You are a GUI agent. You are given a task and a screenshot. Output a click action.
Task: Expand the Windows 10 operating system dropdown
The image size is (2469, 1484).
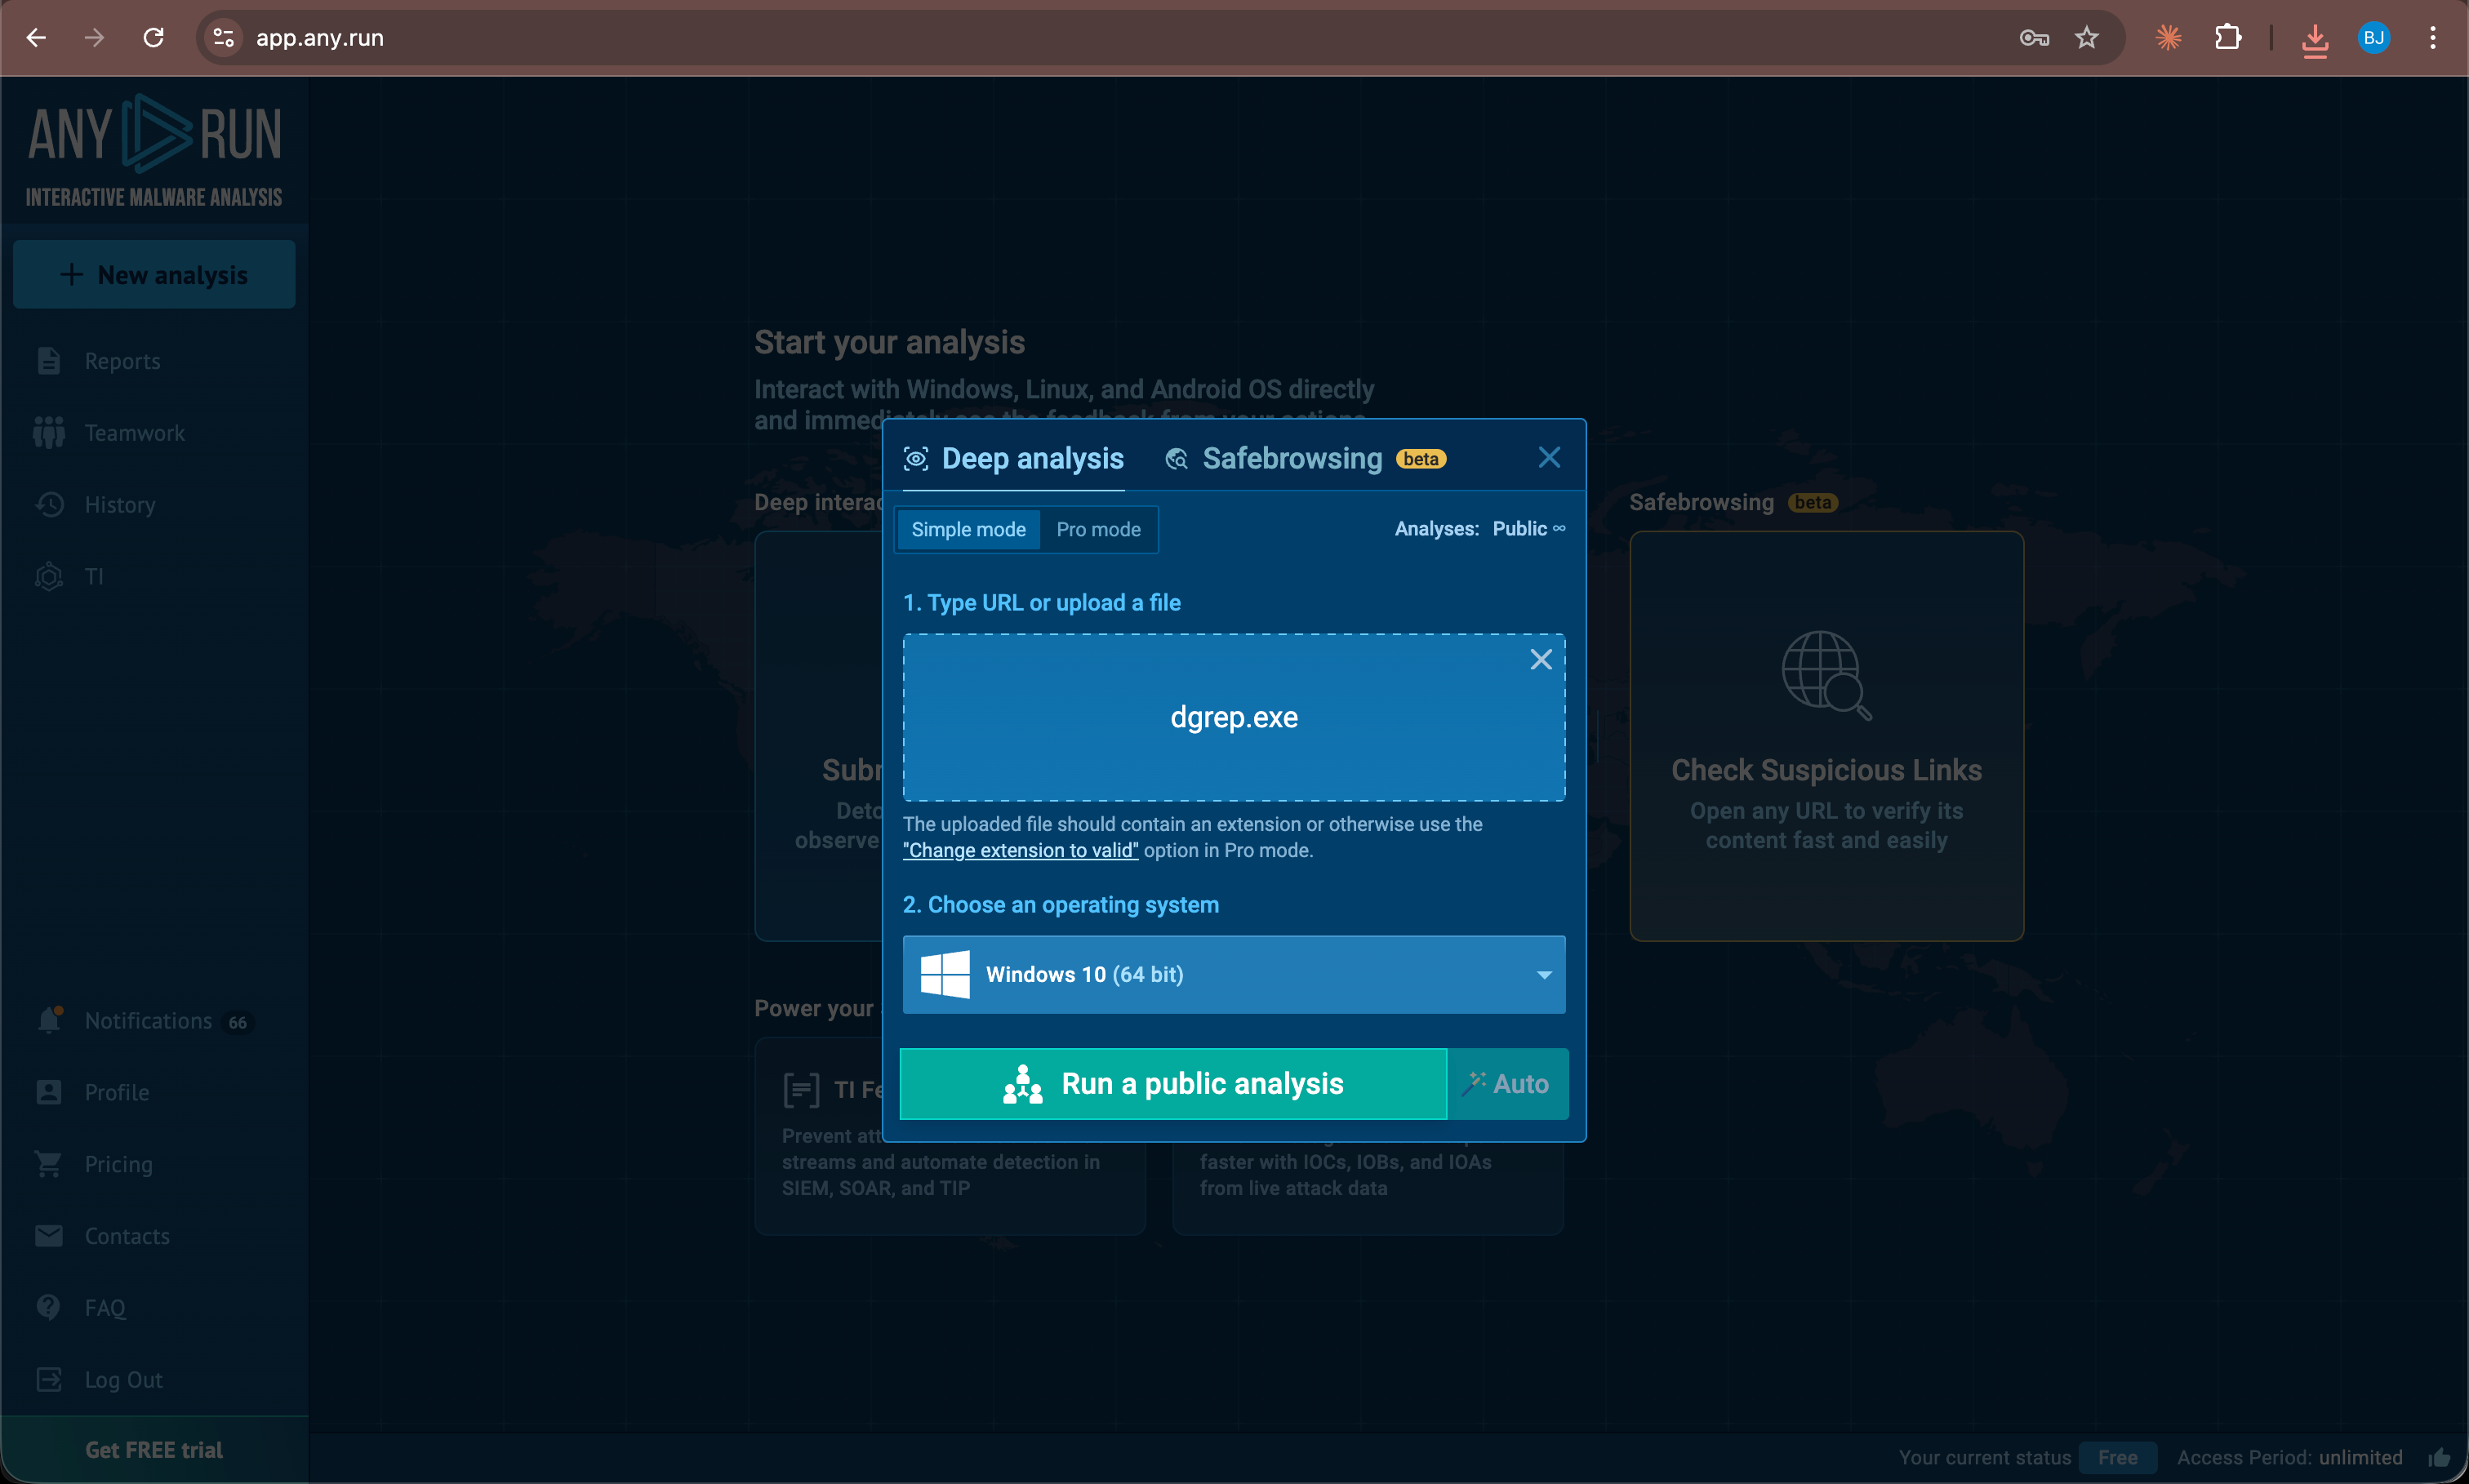(1234, 974)
